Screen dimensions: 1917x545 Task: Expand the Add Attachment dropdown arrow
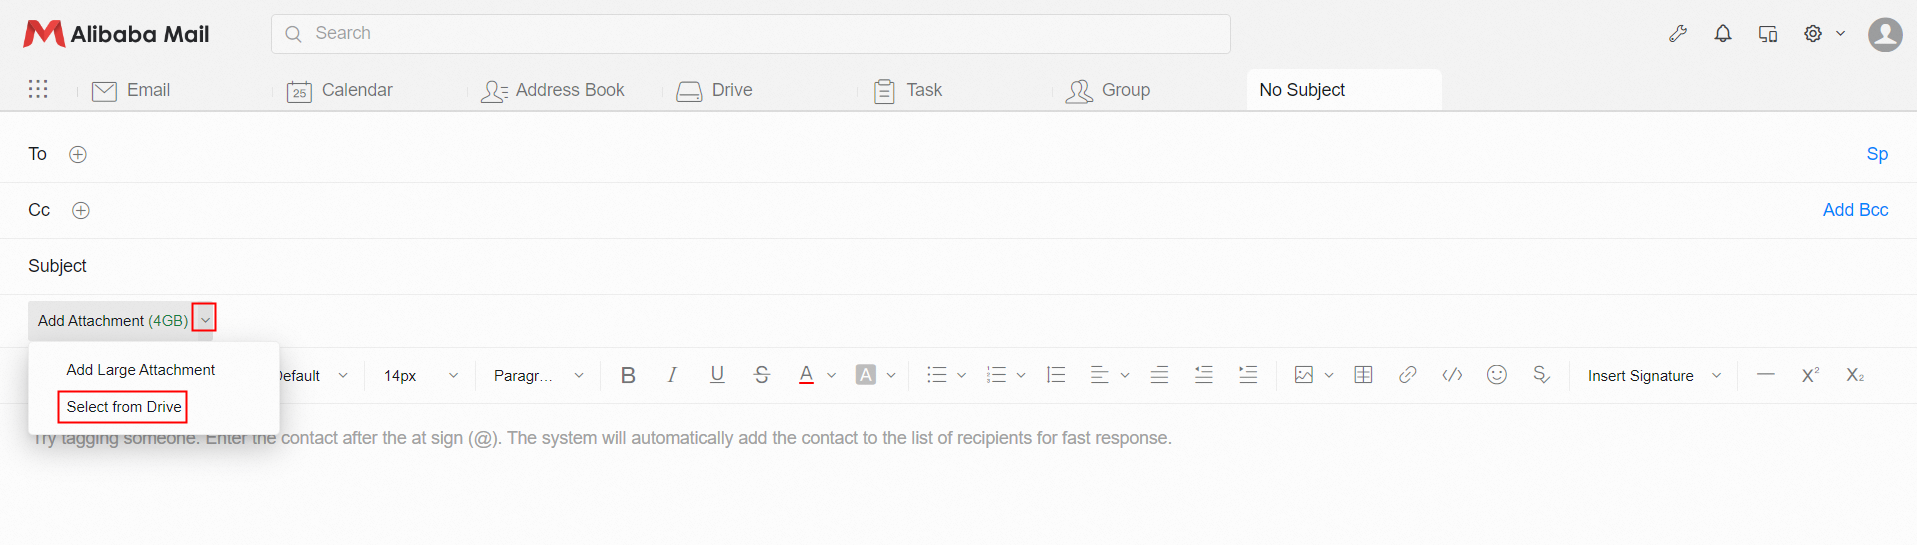205,320
